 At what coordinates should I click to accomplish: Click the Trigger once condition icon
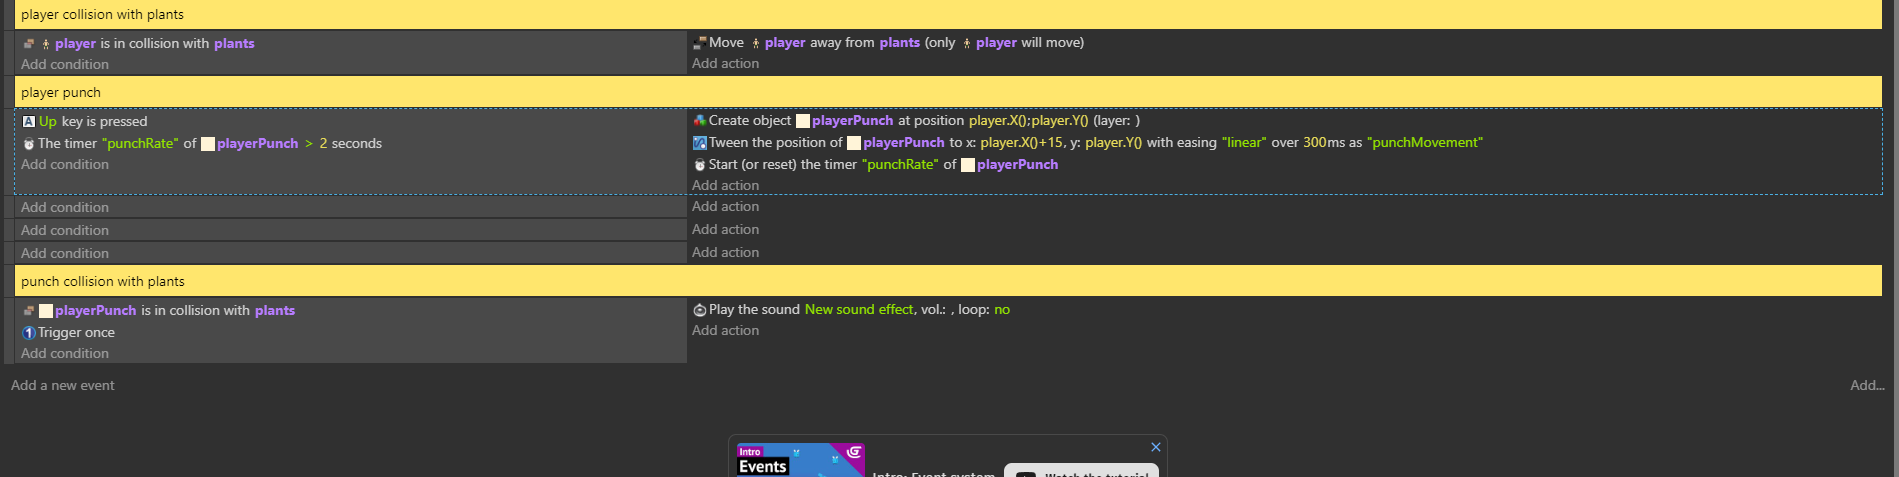click(x=29, y=333)
